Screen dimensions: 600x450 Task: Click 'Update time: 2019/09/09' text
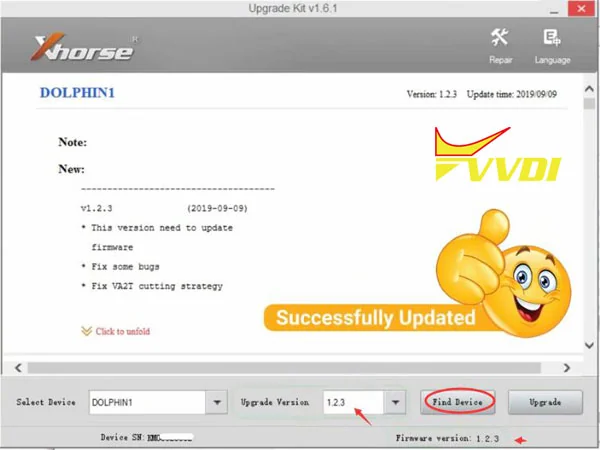coord(512,94)
